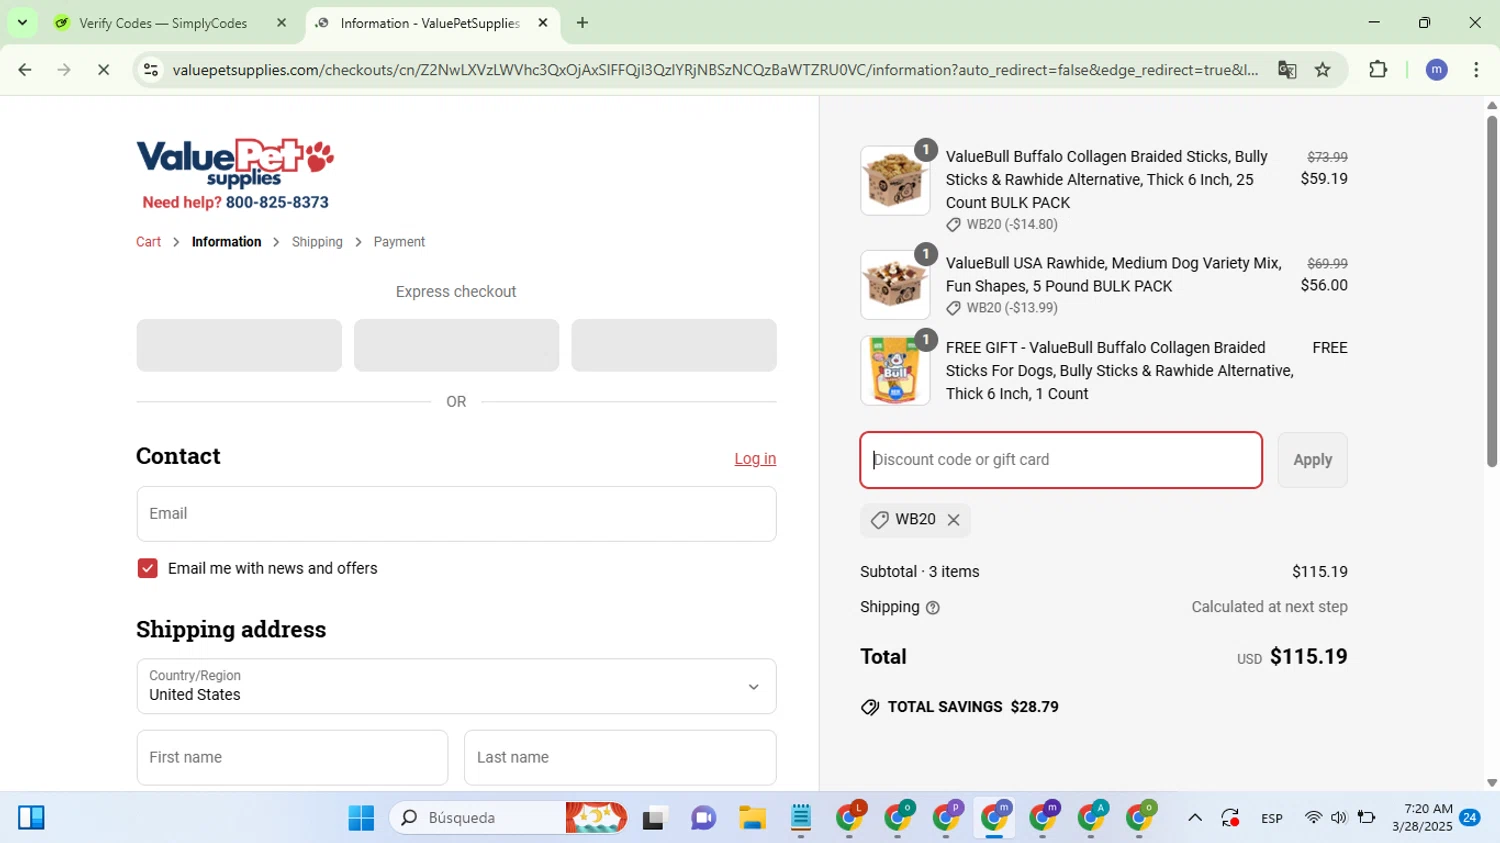Image resolution: width=1500 pixels, height=843 pixels.
Task: Open the tab search dropdown arrow
Action: [22, 22]
